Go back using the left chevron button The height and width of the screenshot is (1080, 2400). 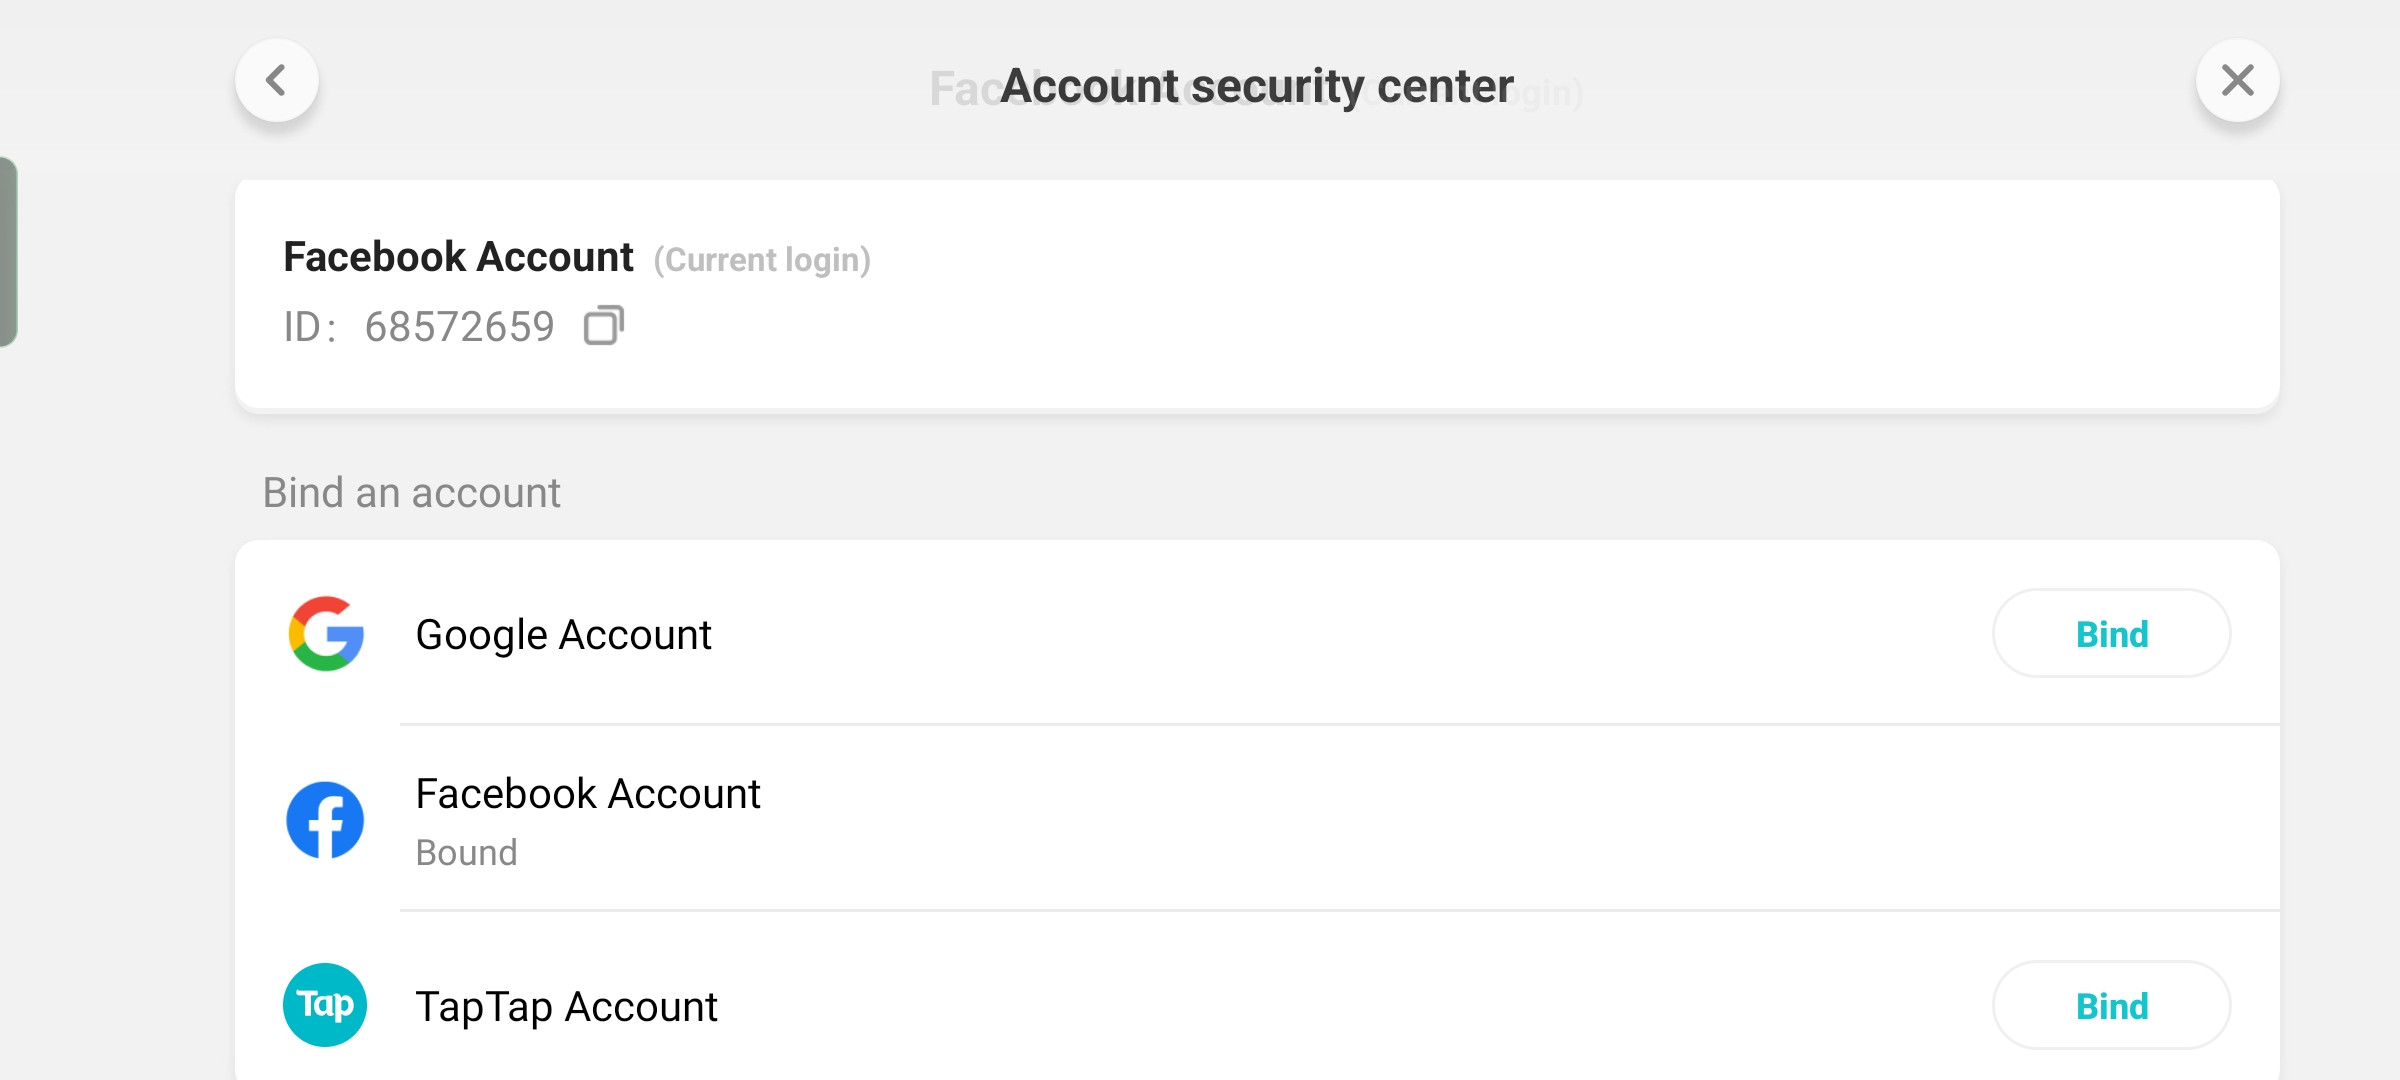coord(277,80)
